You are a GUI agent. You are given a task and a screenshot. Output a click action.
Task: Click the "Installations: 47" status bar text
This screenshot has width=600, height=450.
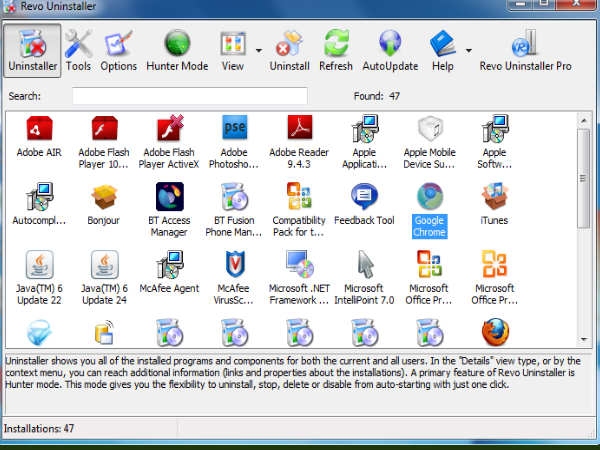39,428
